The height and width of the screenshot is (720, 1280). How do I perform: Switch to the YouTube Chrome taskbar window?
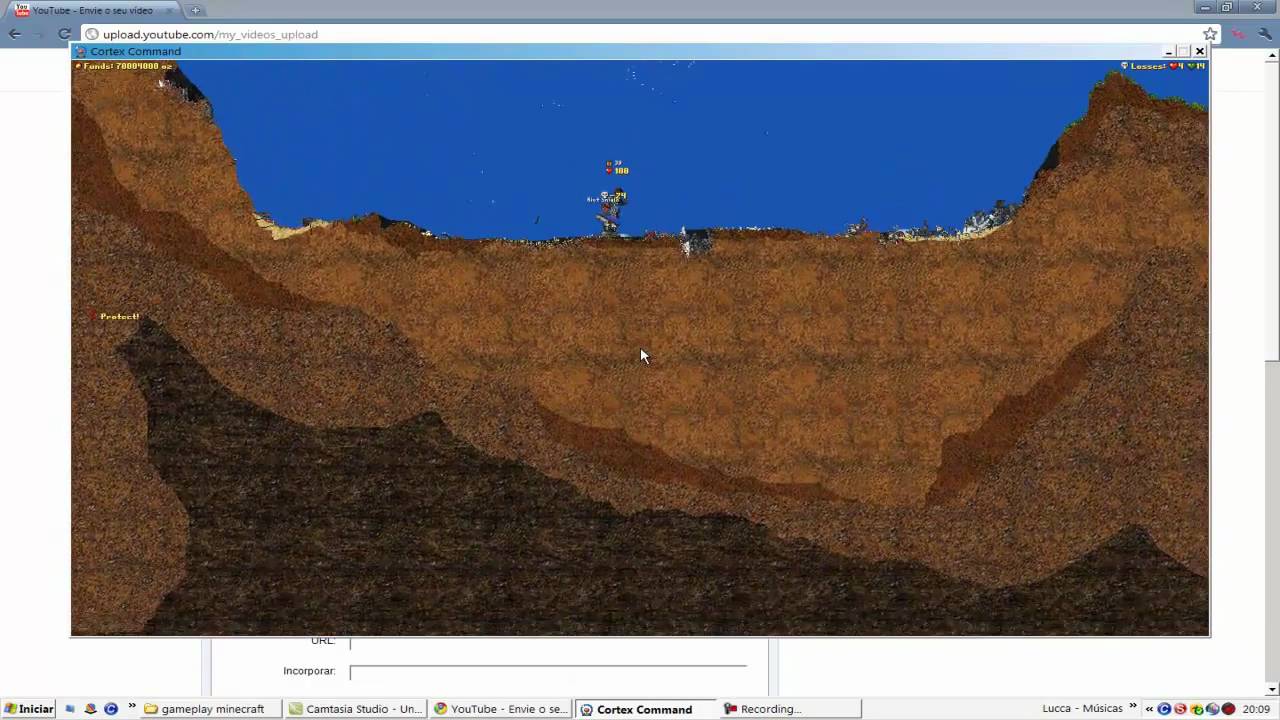point(500,709)
